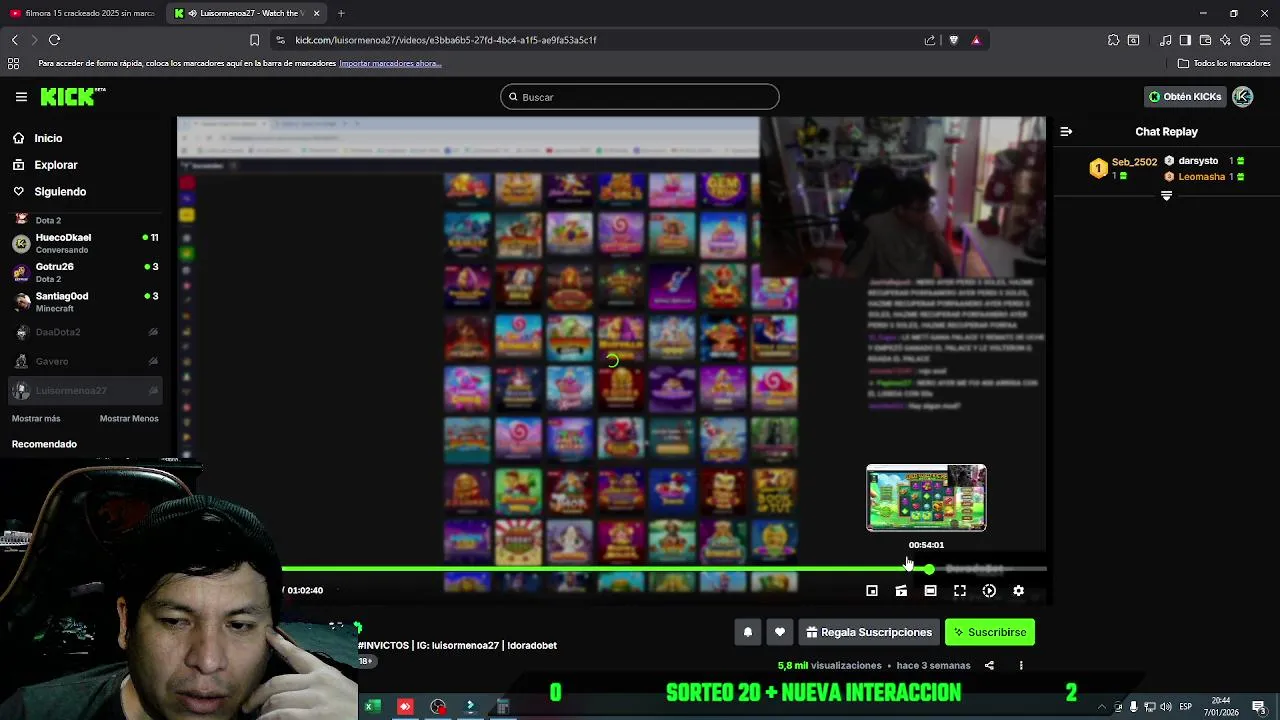Open the user profile avatar menu
The height and width of the screenshot is (720, 1280).
click(1242, 97)
